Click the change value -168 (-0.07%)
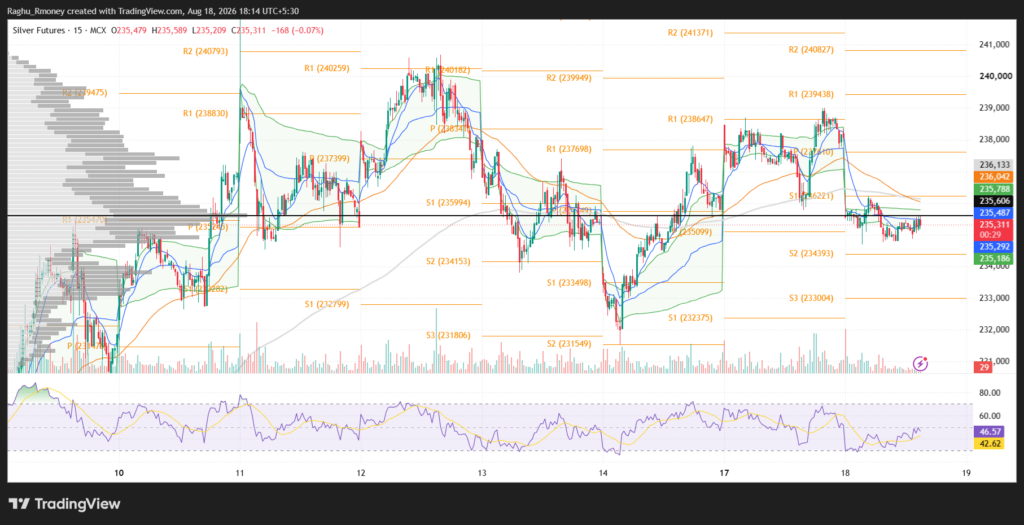The width and height of the screenshot is (1024, 525). [x=298, y=30]
